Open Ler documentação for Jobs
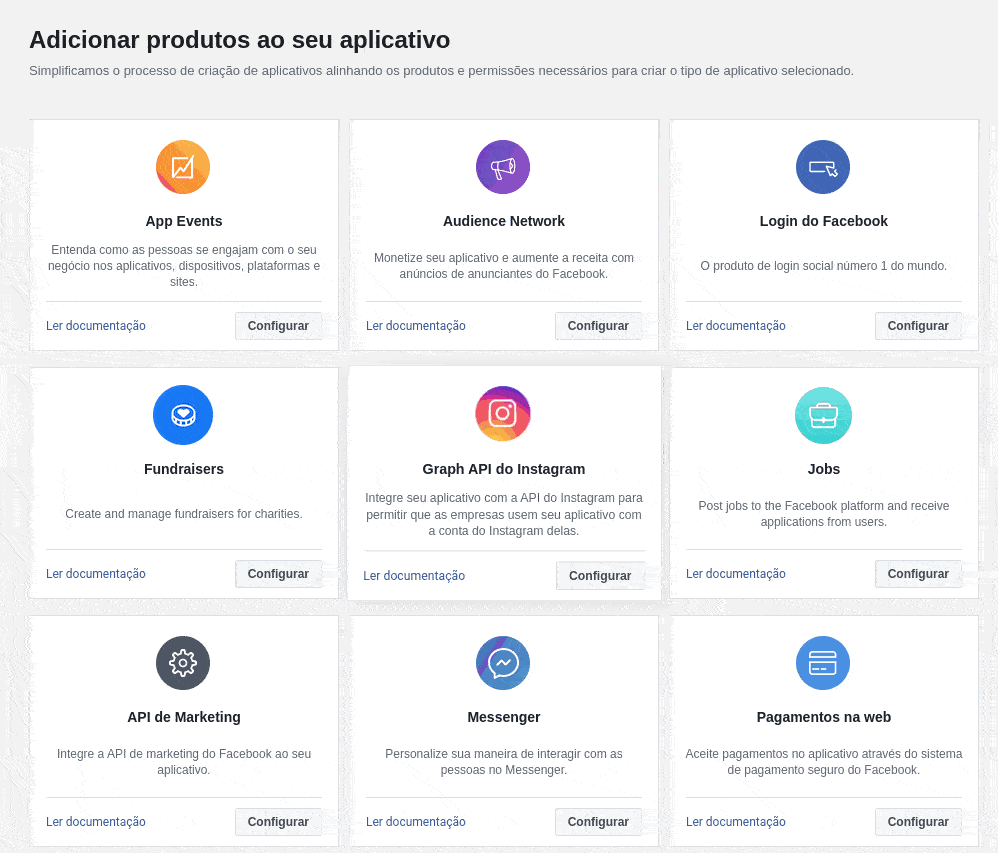This screenshot has height=853, width=998. pyautogui.click(x=736, y=574)
